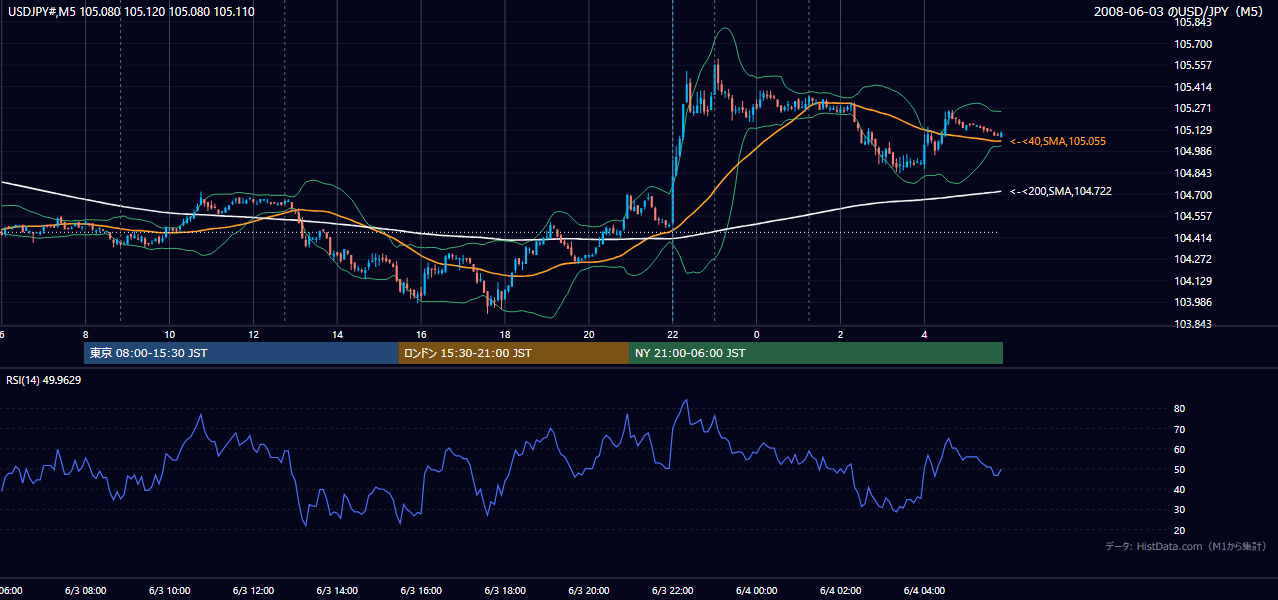The image size is (1278, 600).
Task: Click price axis value 104.557
Action: click(x=1192, y=216)
